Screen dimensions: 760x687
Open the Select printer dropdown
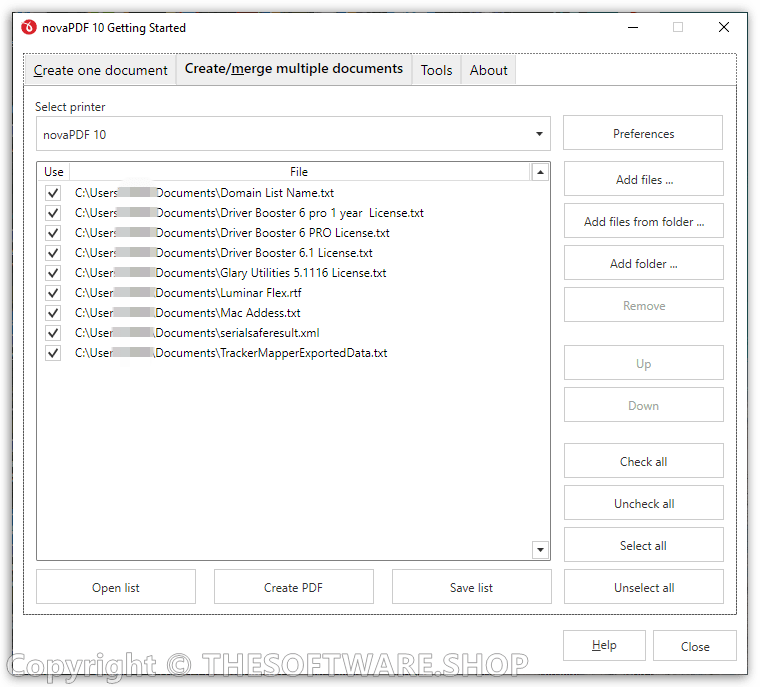293,134
